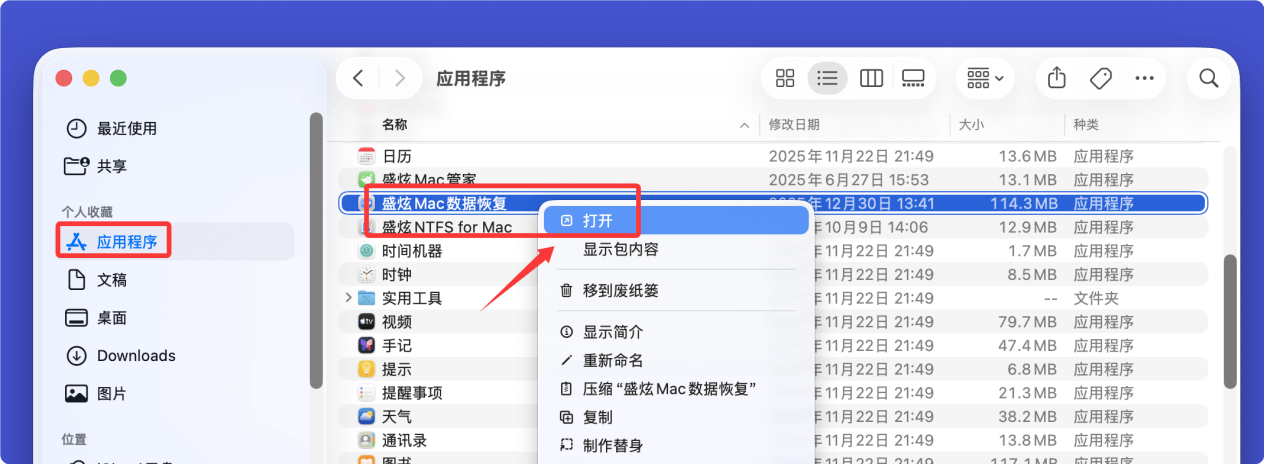
Task: Click the Share toolbar icon
Action: coord(1056,78)
